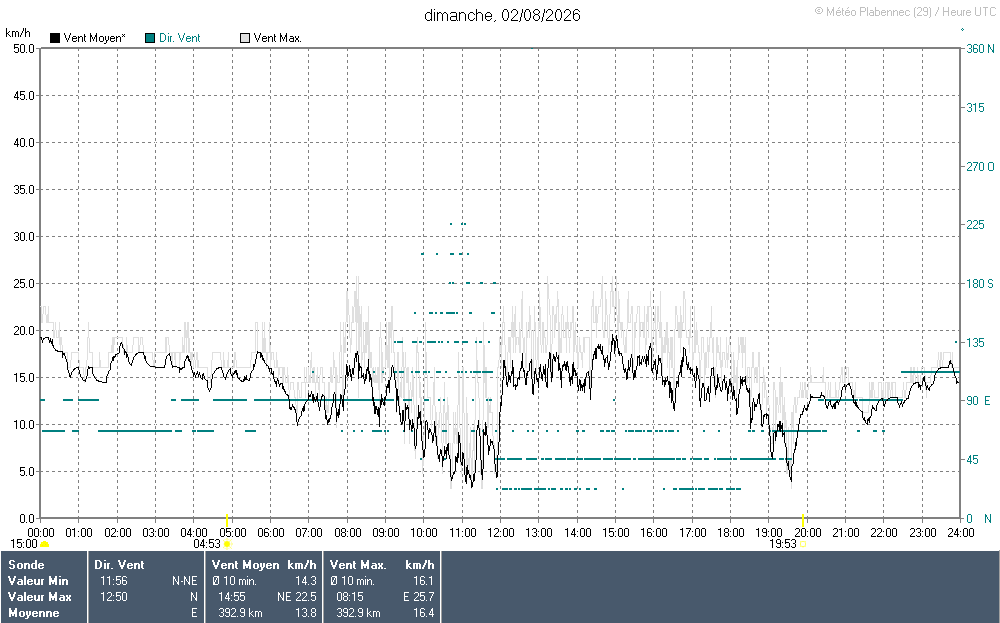This screenshot has width=1000, height=623.
Task: Select the 'Vent Moyen*' legend label
Action: 94,38
